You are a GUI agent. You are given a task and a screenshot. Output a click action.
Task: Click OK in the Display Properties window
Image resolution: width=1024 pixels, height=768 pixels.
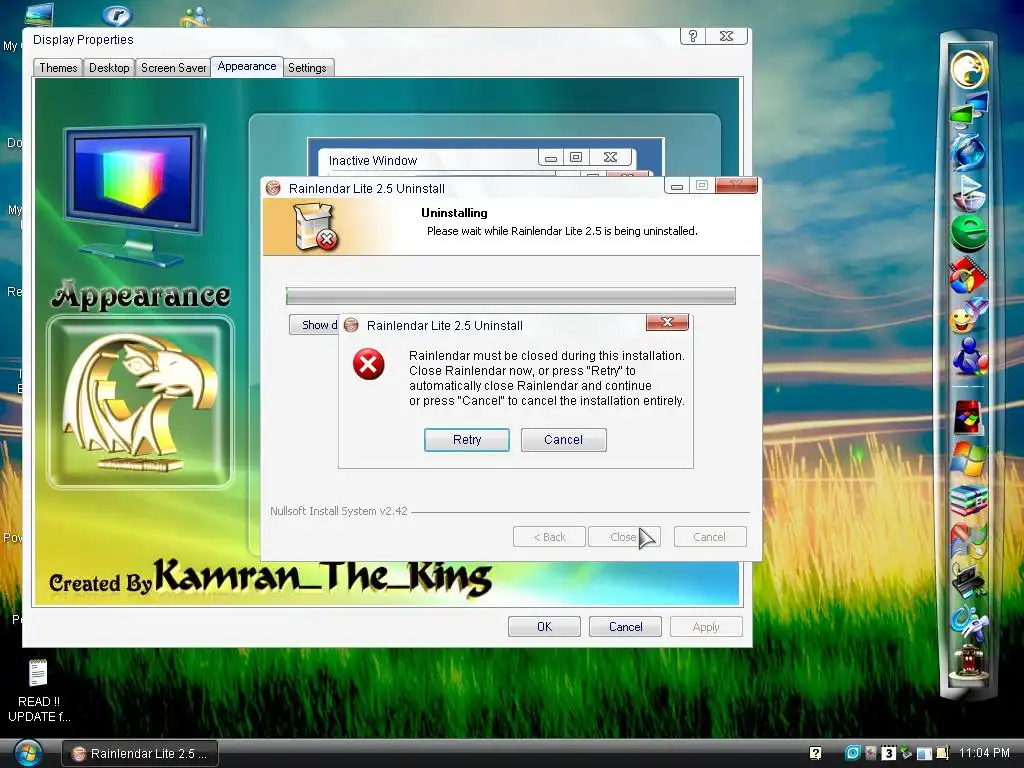[x=544, y=626]
